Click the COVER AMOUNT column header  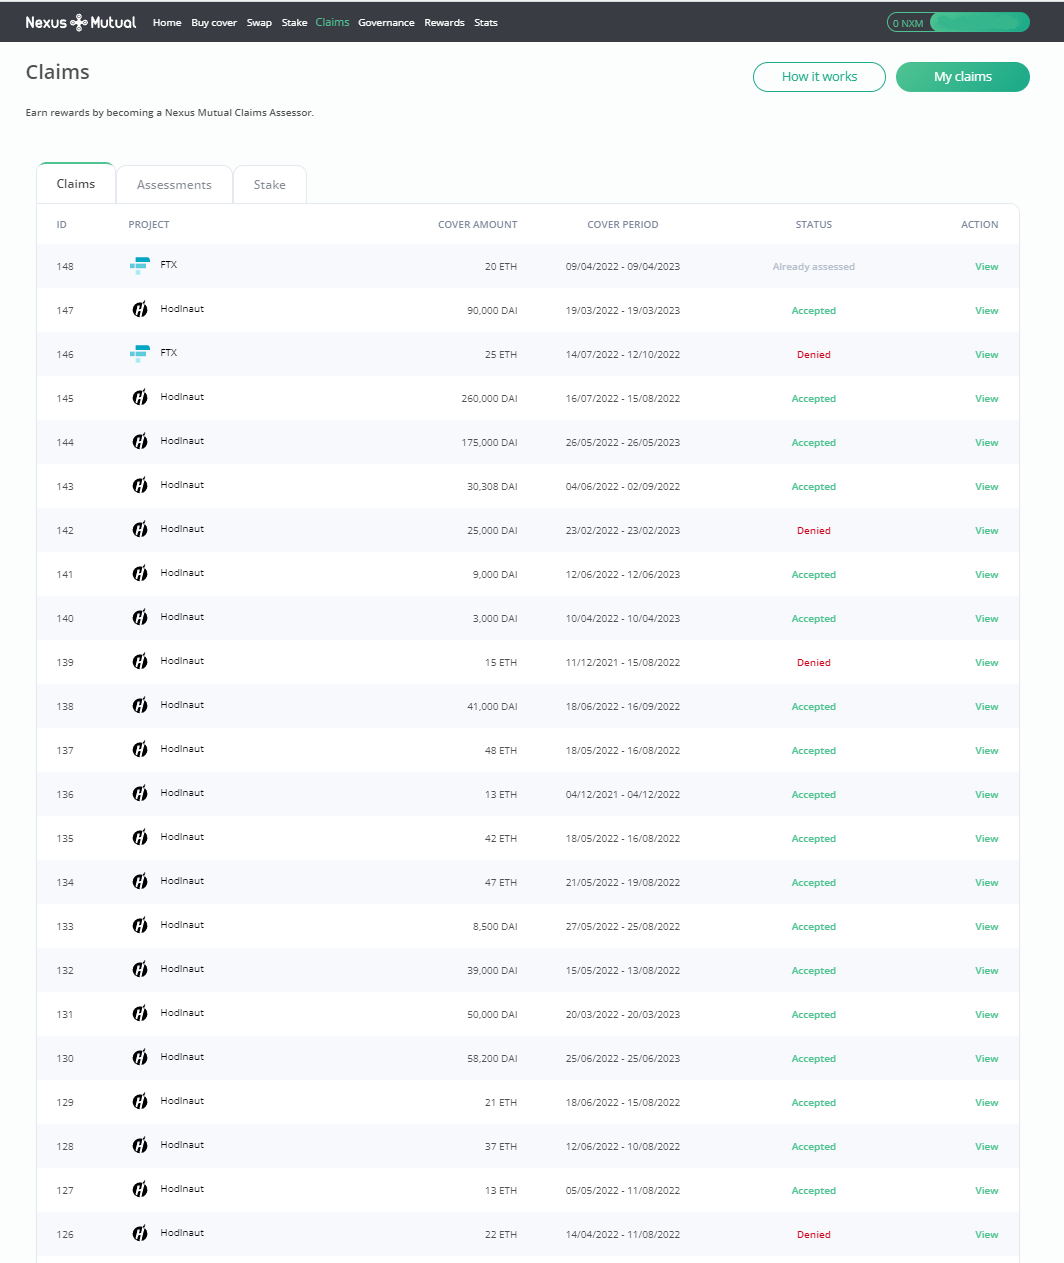click(478, 225)
